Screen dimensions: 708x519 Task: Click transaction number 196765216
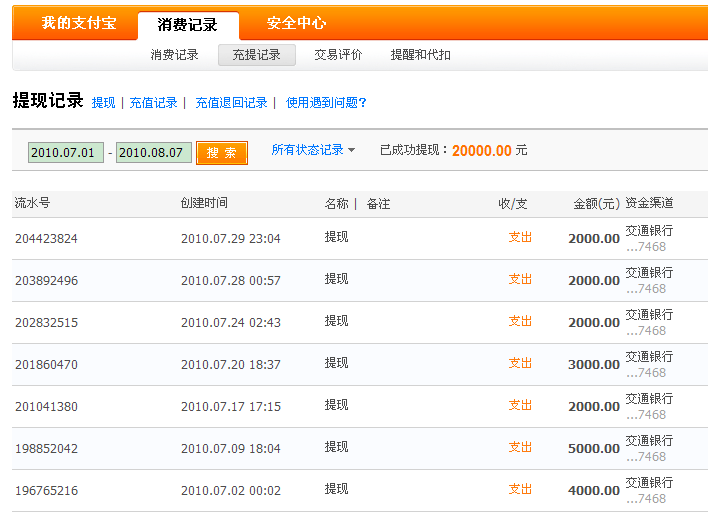click(x=46, y=491)
